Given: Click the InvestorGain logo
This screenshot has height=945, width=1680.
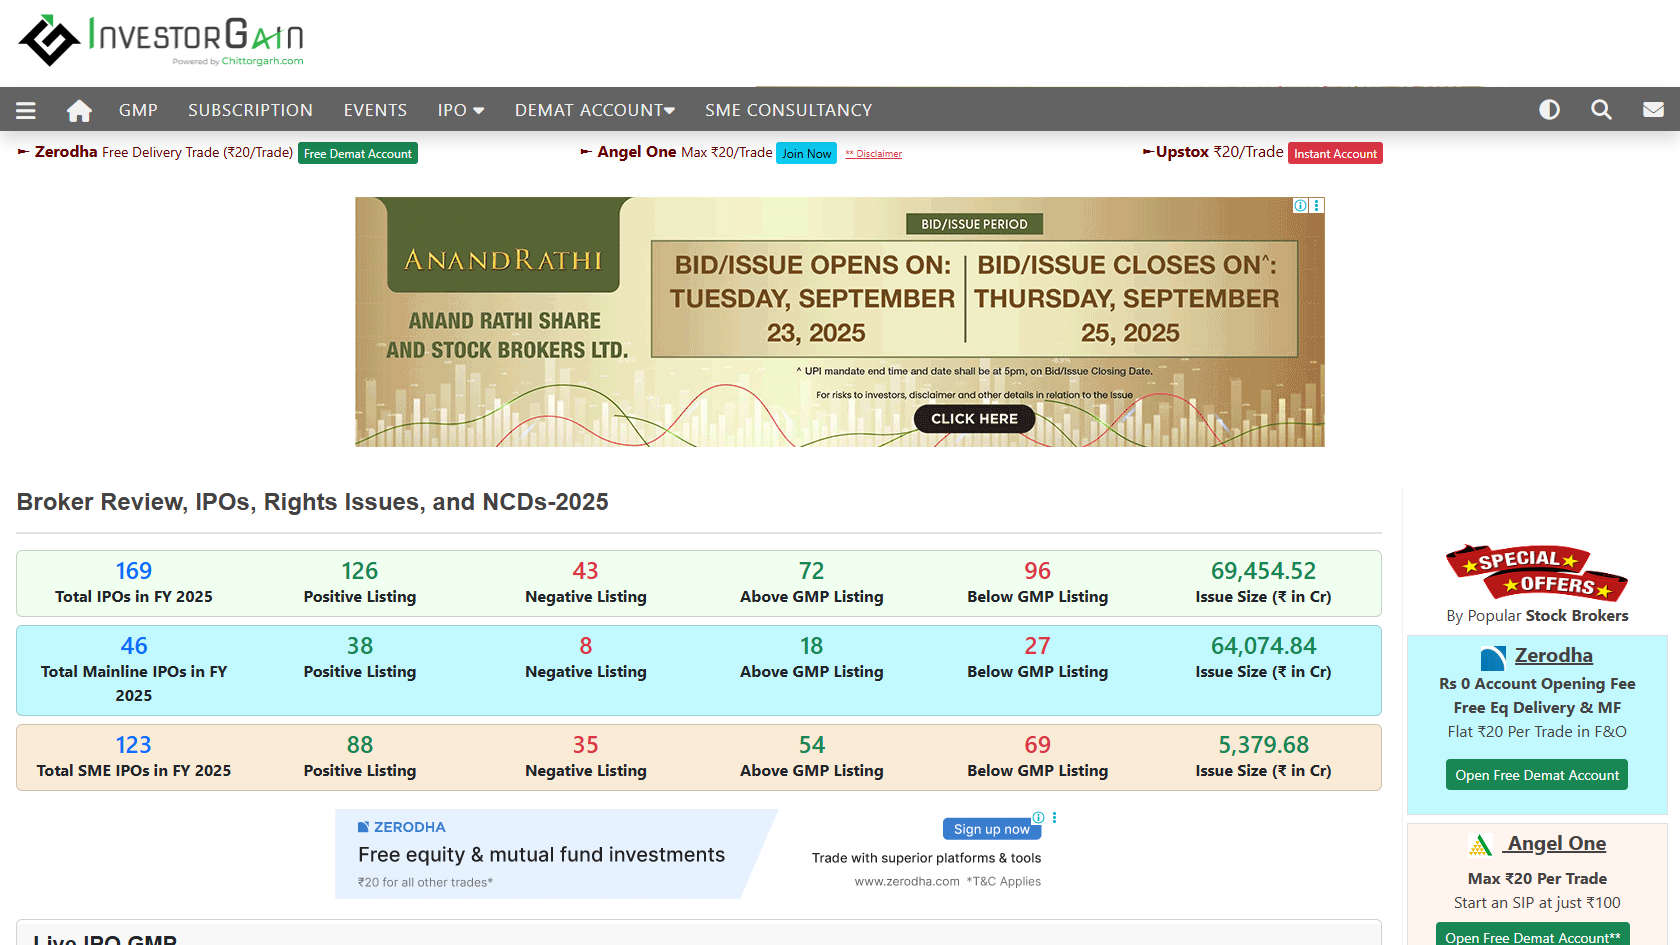Looking at the screenshot, I should pos(161,41).
